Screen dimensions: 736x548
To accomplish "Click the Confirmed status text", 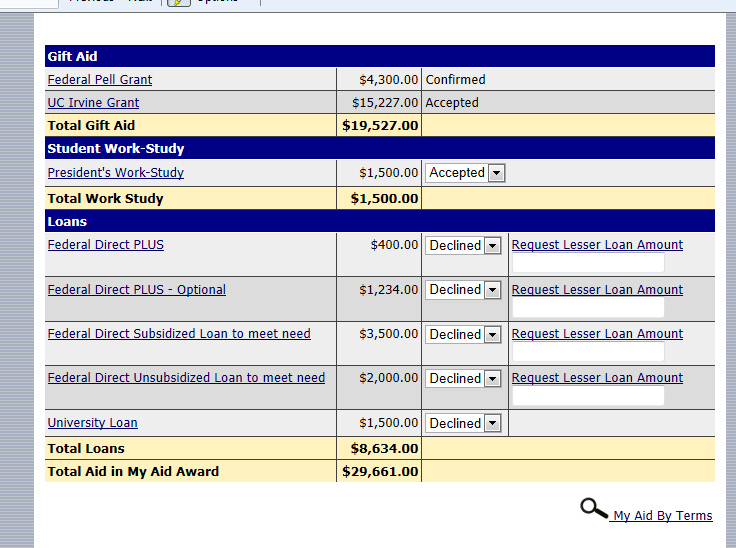I will tap(455, 79).
